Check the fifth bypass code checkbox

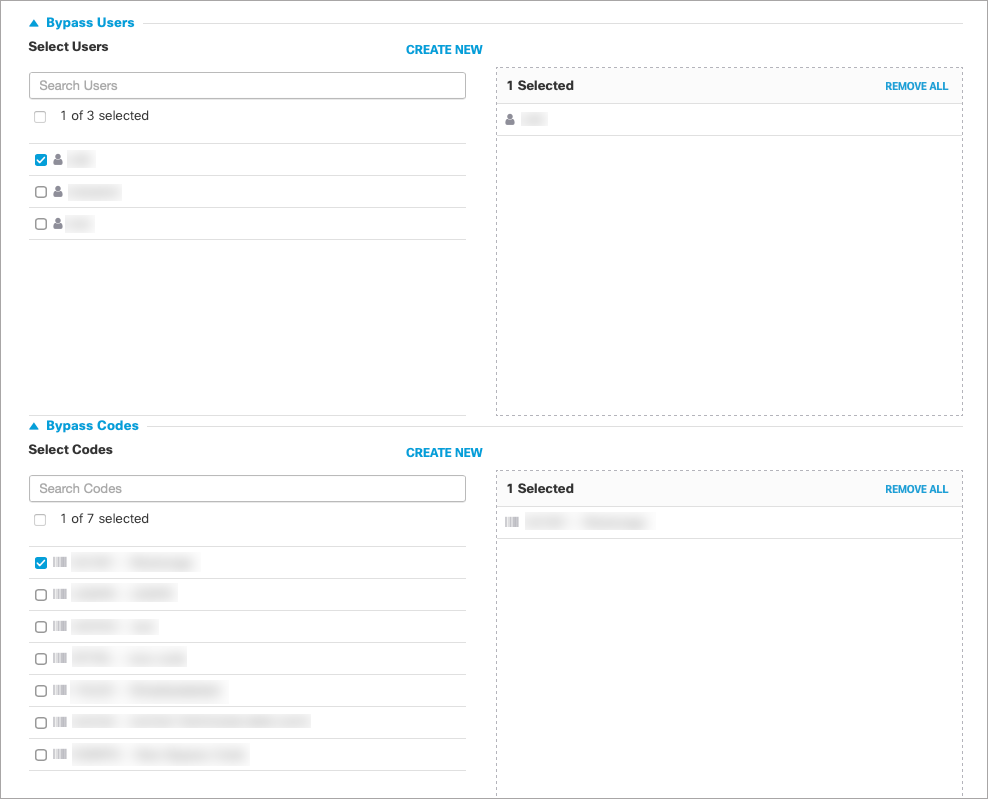point(41,691)
